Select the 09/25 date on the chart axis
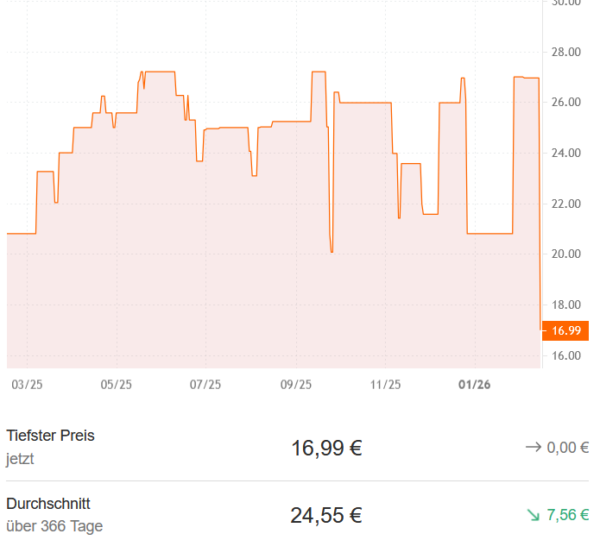This screenshot has height=540, width=600. [296, 384]
